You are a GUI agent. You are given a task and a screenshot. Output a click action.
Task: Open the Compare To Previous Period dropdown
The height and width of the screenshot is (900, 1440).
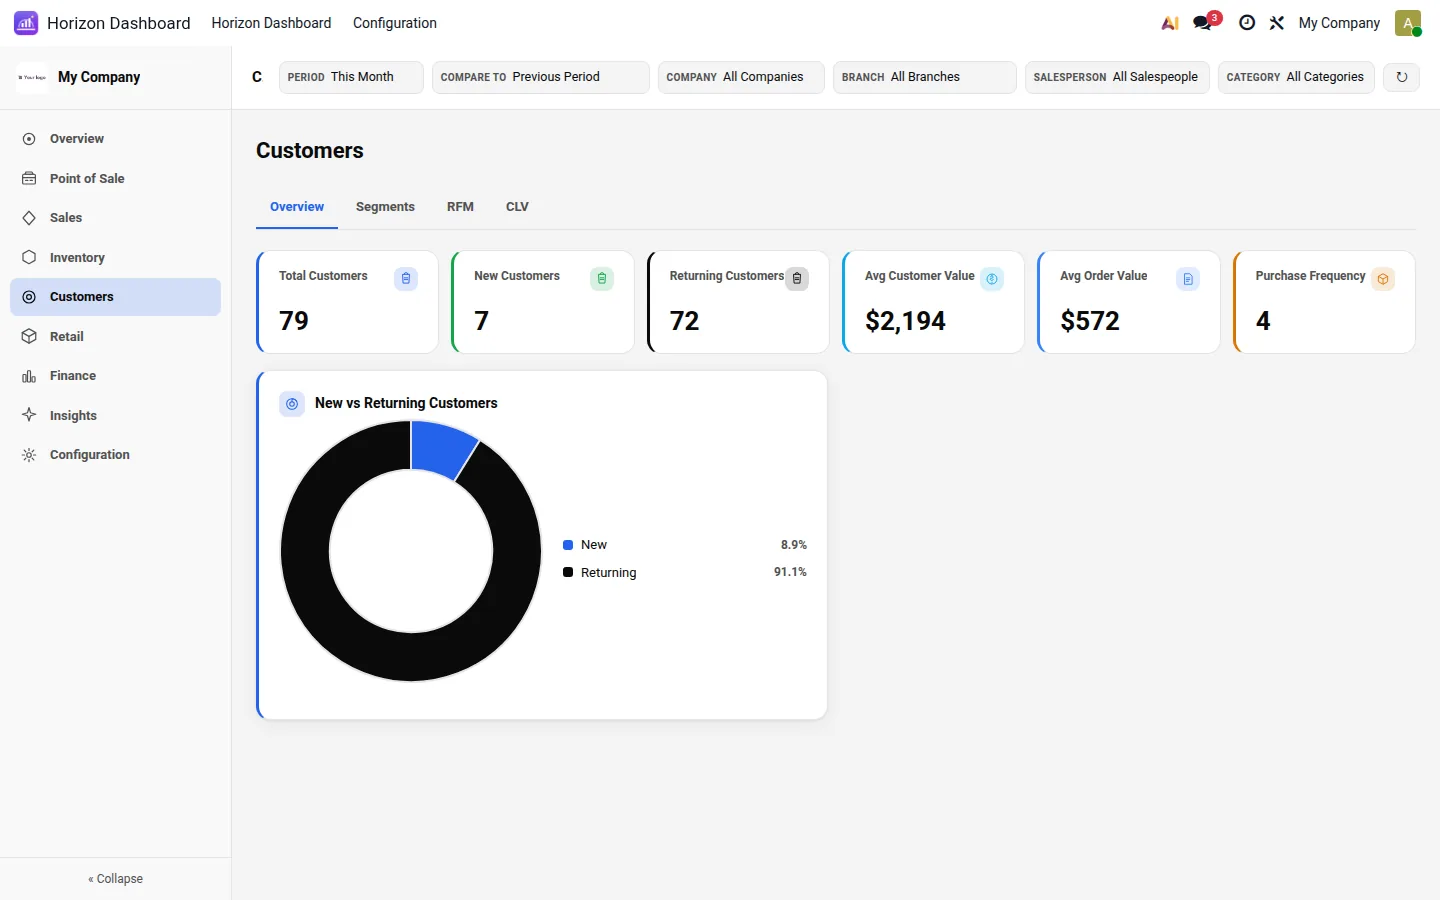pos(541,77)
